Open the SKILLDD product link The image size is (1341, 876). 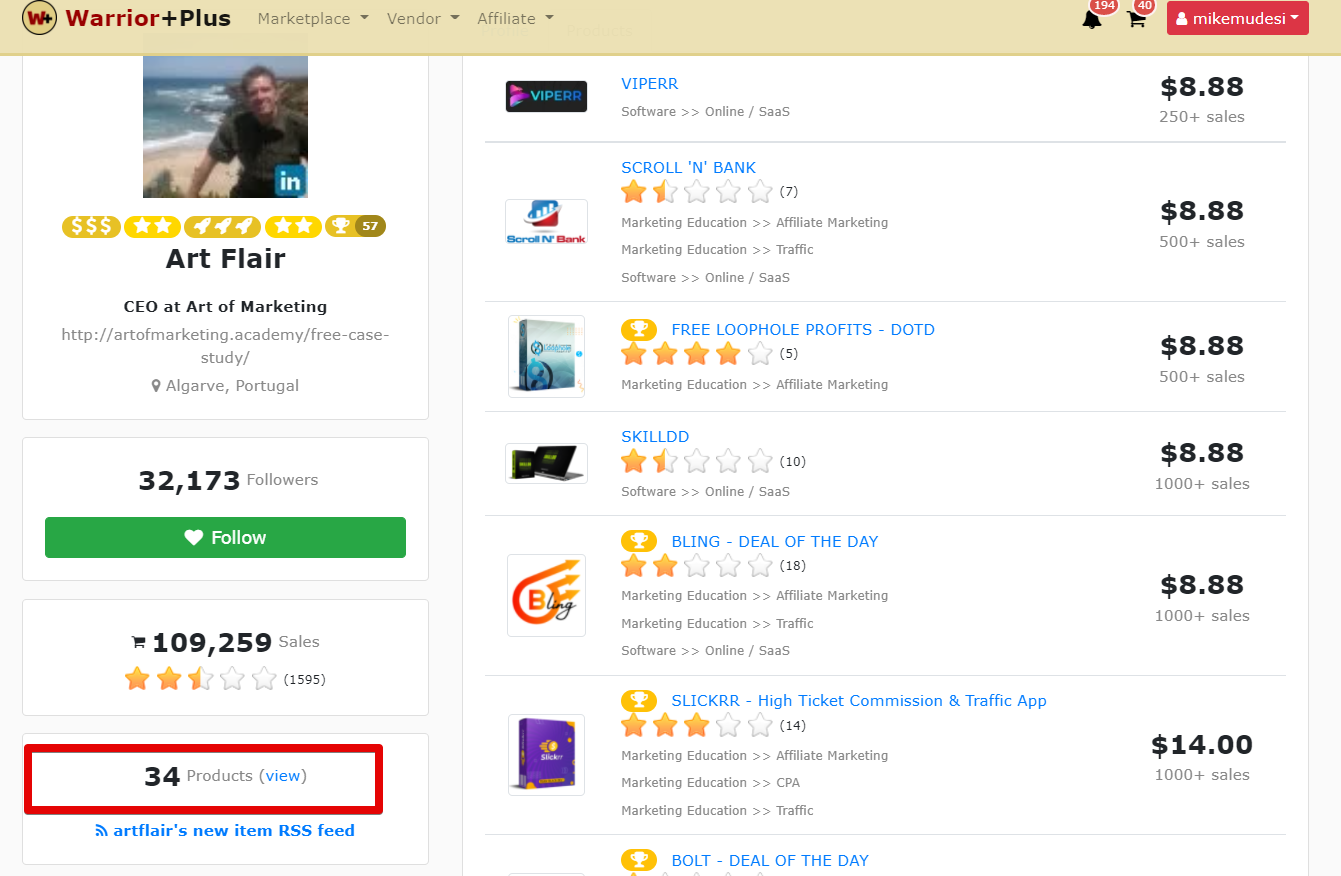(x=655, y=437)
